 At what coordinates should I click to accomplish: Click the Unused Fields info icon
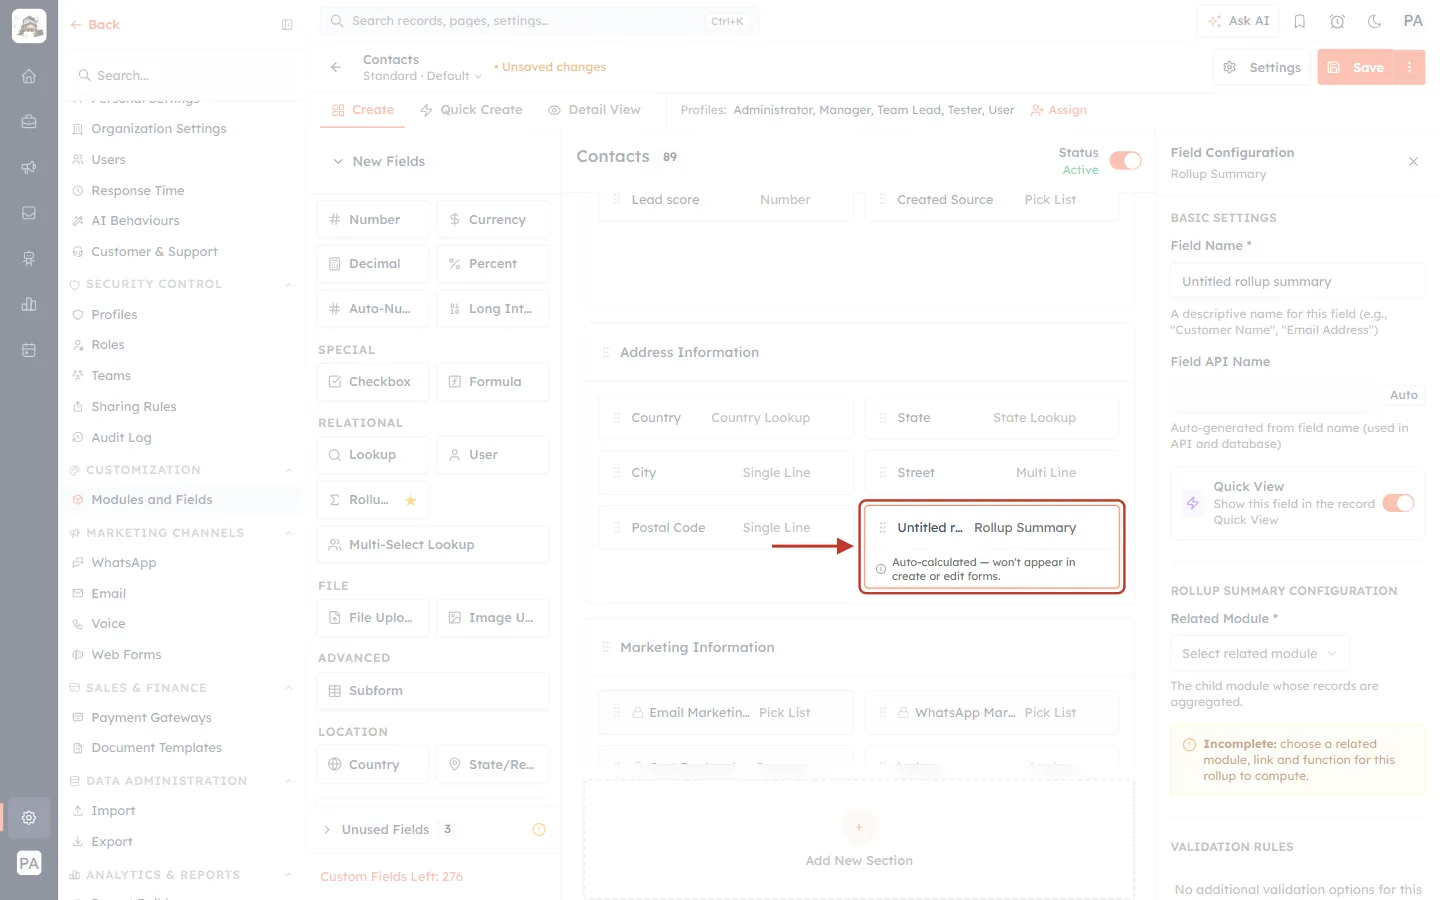coord(539,829)
